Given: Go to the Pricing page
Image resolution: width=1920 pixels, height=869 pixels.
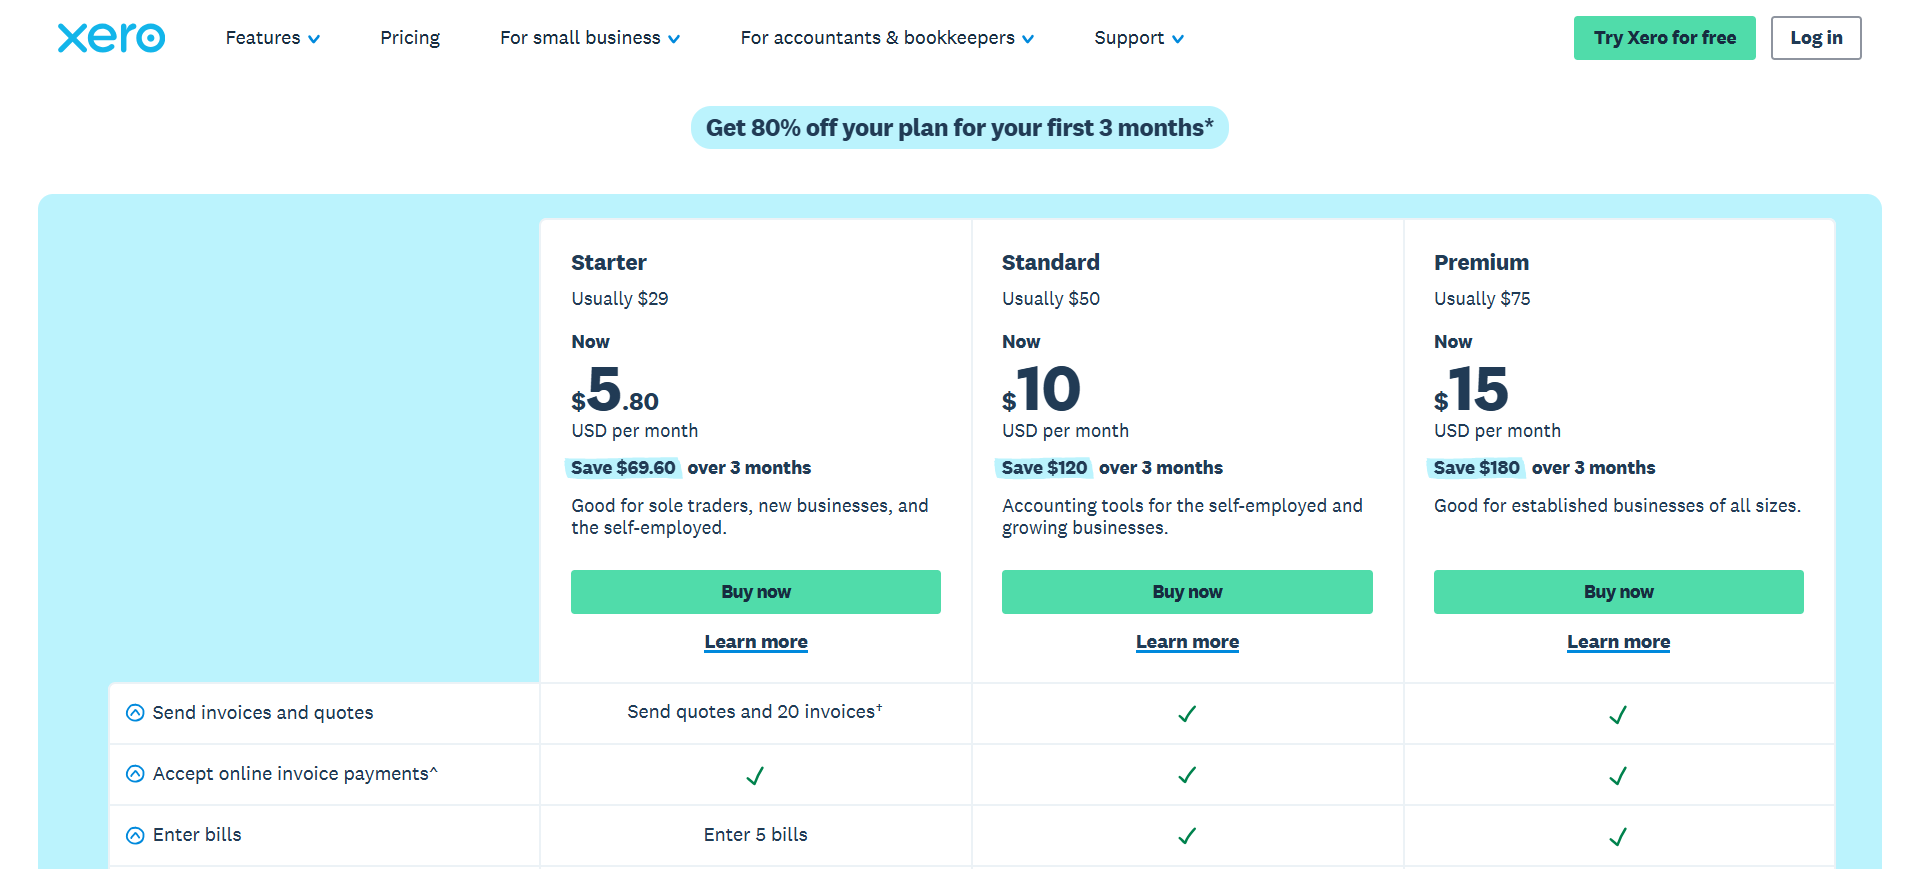Looking at the screenshot, I should 410,38.
